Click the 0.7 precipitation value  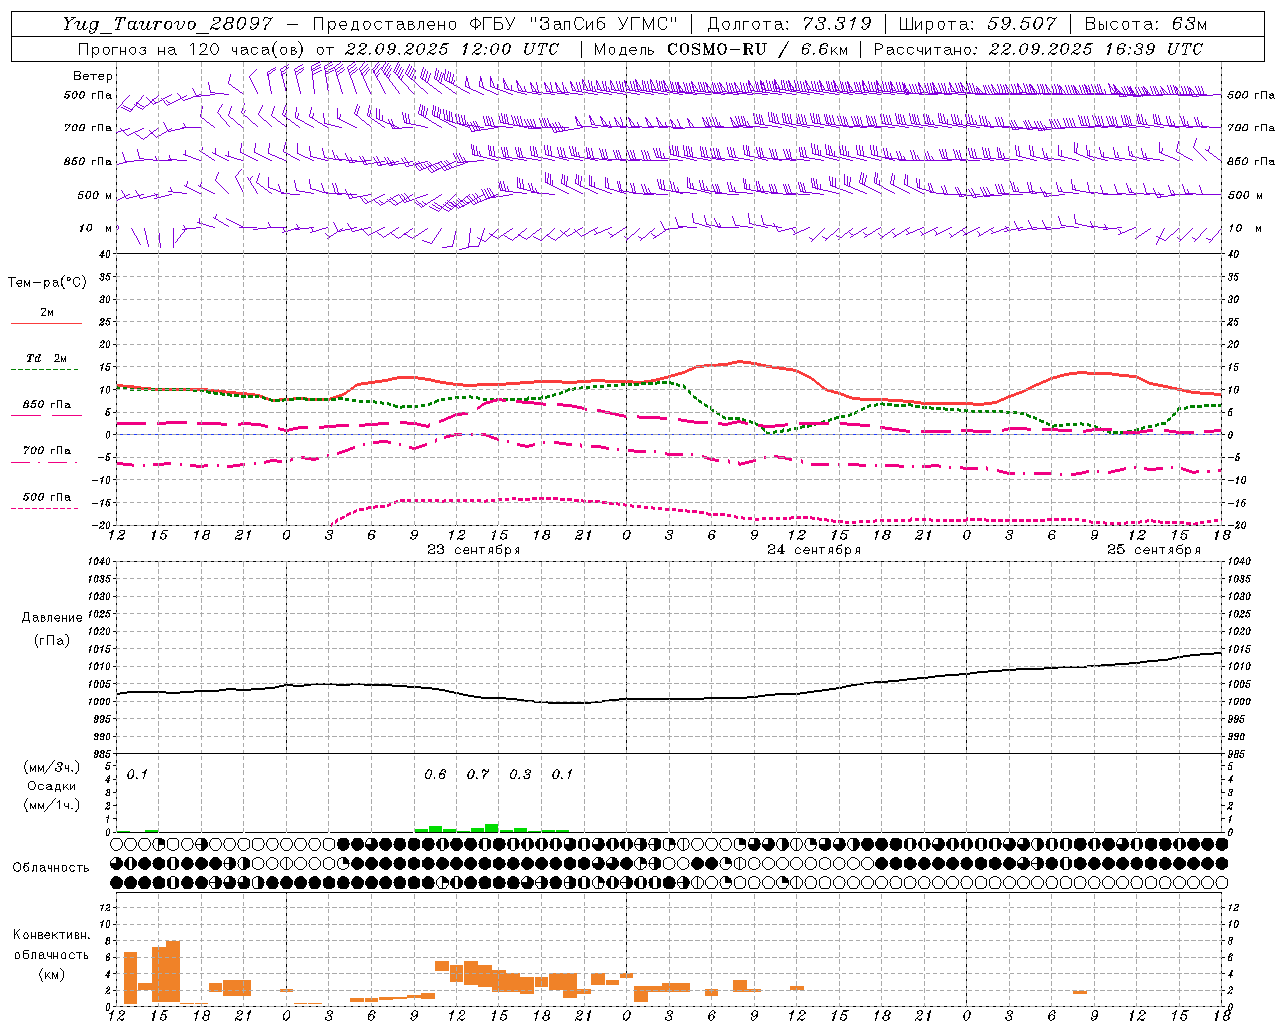coord(478,775)
